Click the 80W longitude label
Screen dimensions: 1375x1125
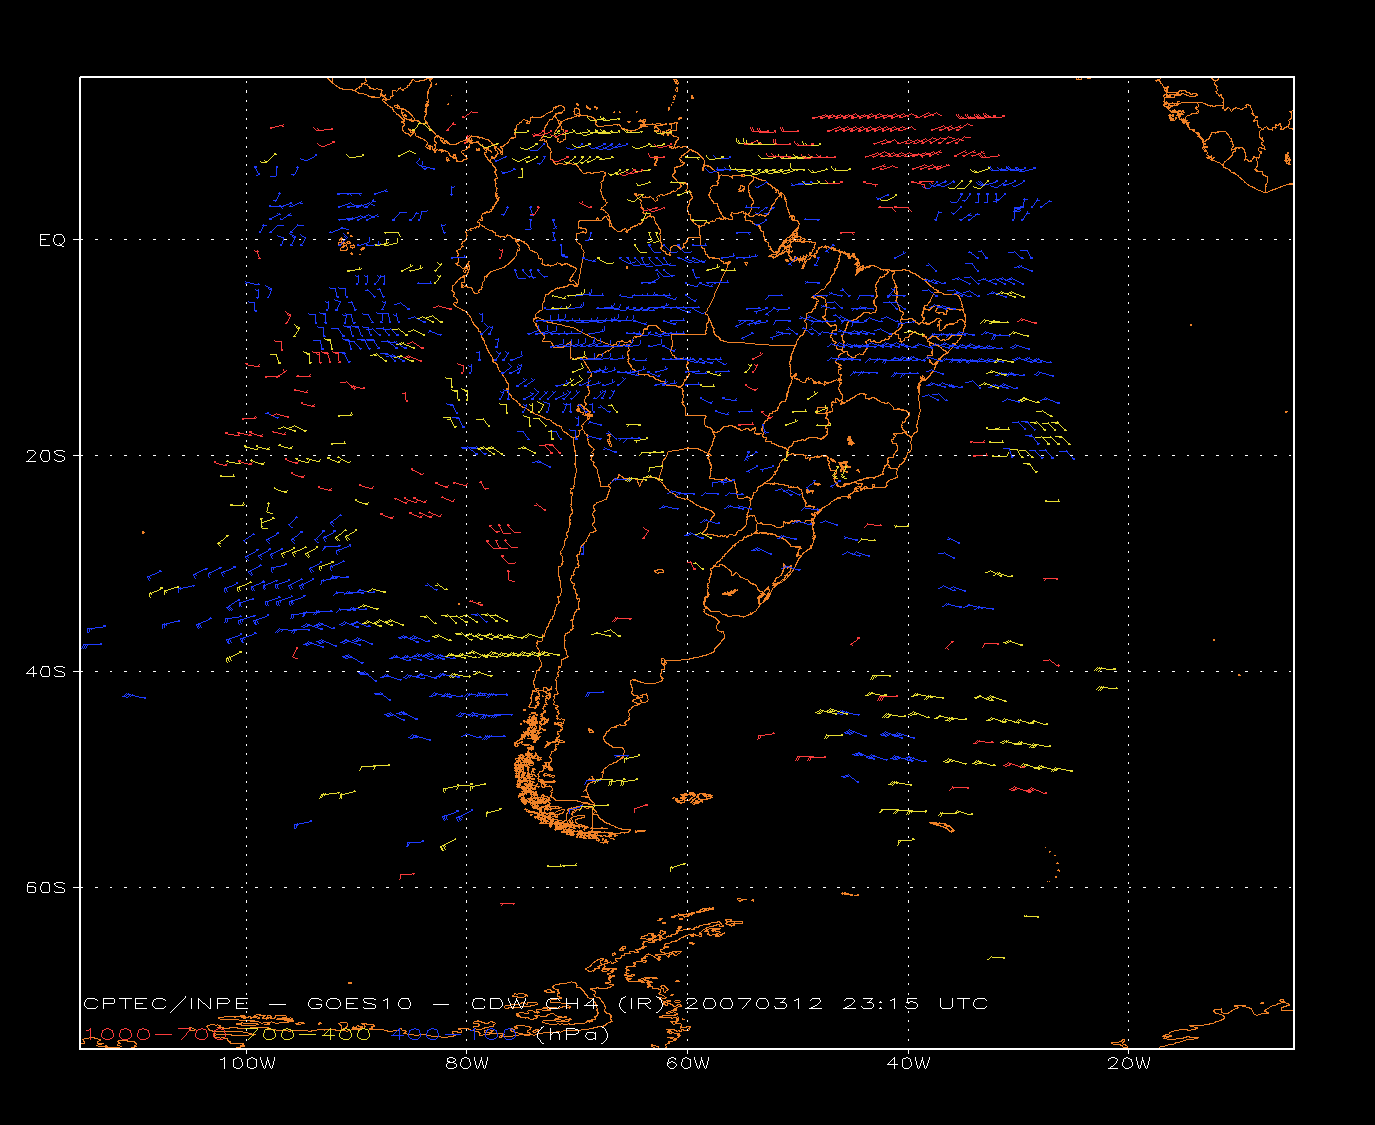tap(467, 1063)
